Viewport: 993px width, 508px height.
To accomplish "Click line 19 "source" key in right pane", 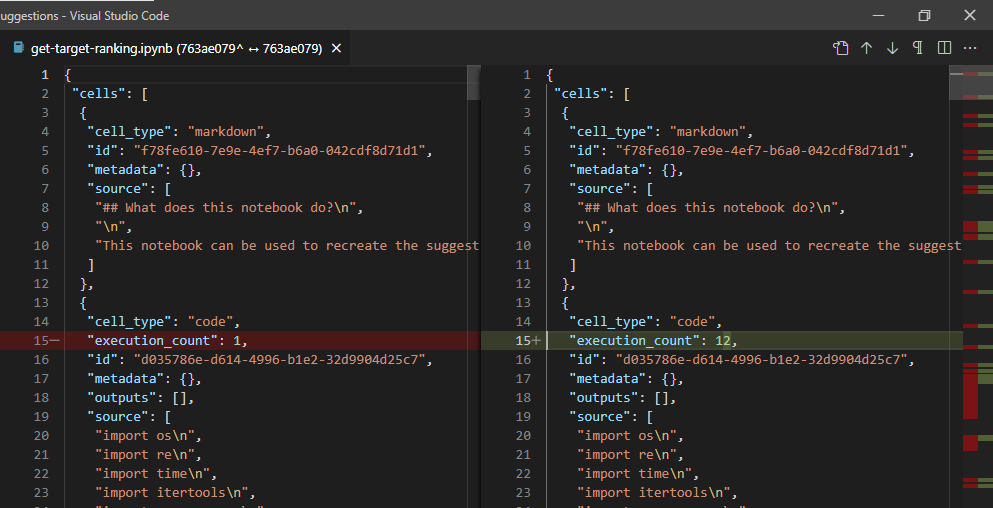I will point(599,417).
